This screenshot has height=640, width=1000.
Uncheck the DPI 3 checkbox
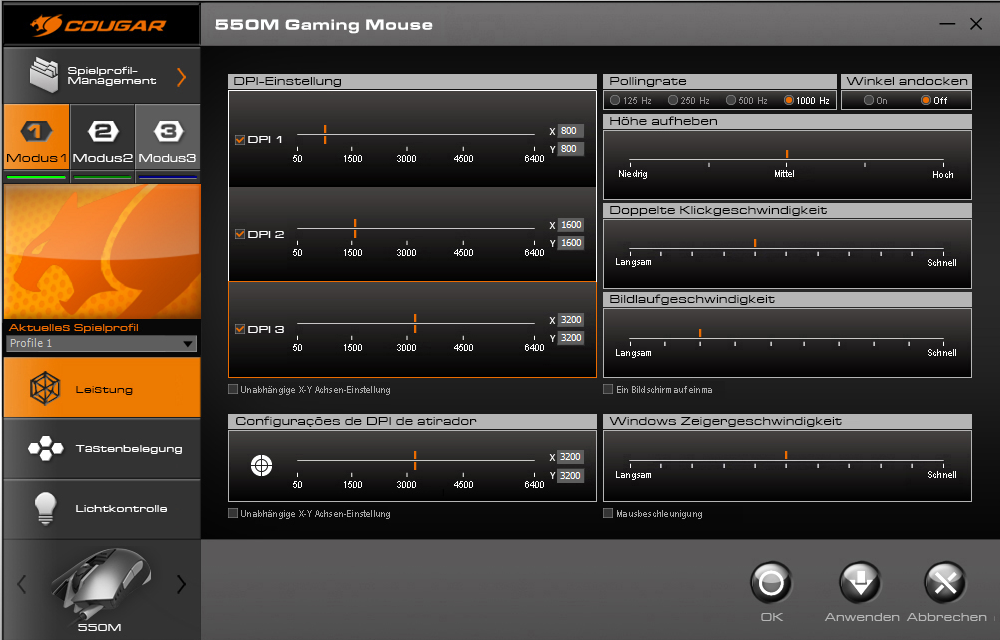tap(240, 329)
